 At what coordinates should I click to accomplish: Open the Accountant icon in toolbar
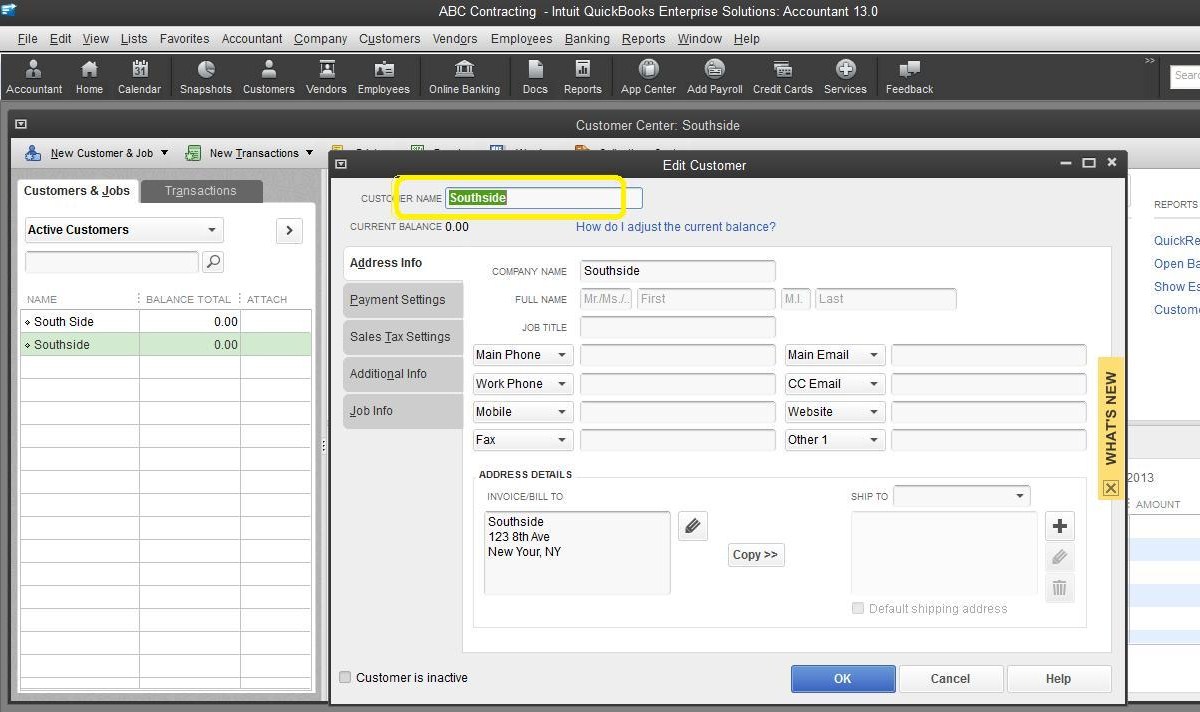tap(34, 77)
